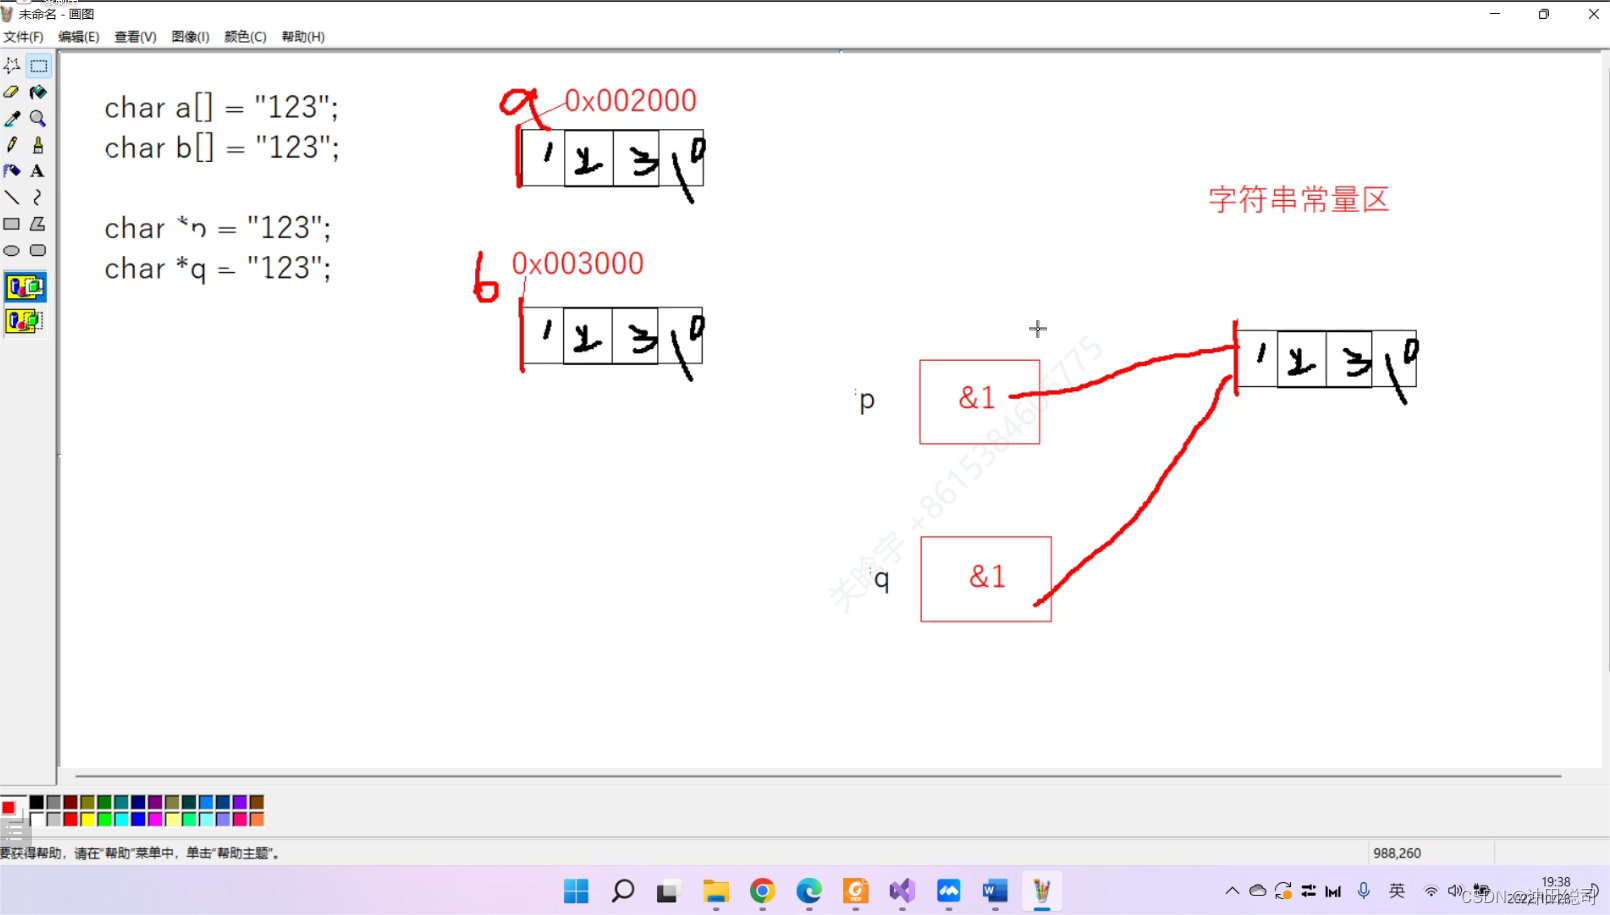
Task: Select the rectangular Select tool
Action: (x=38, y=66)
